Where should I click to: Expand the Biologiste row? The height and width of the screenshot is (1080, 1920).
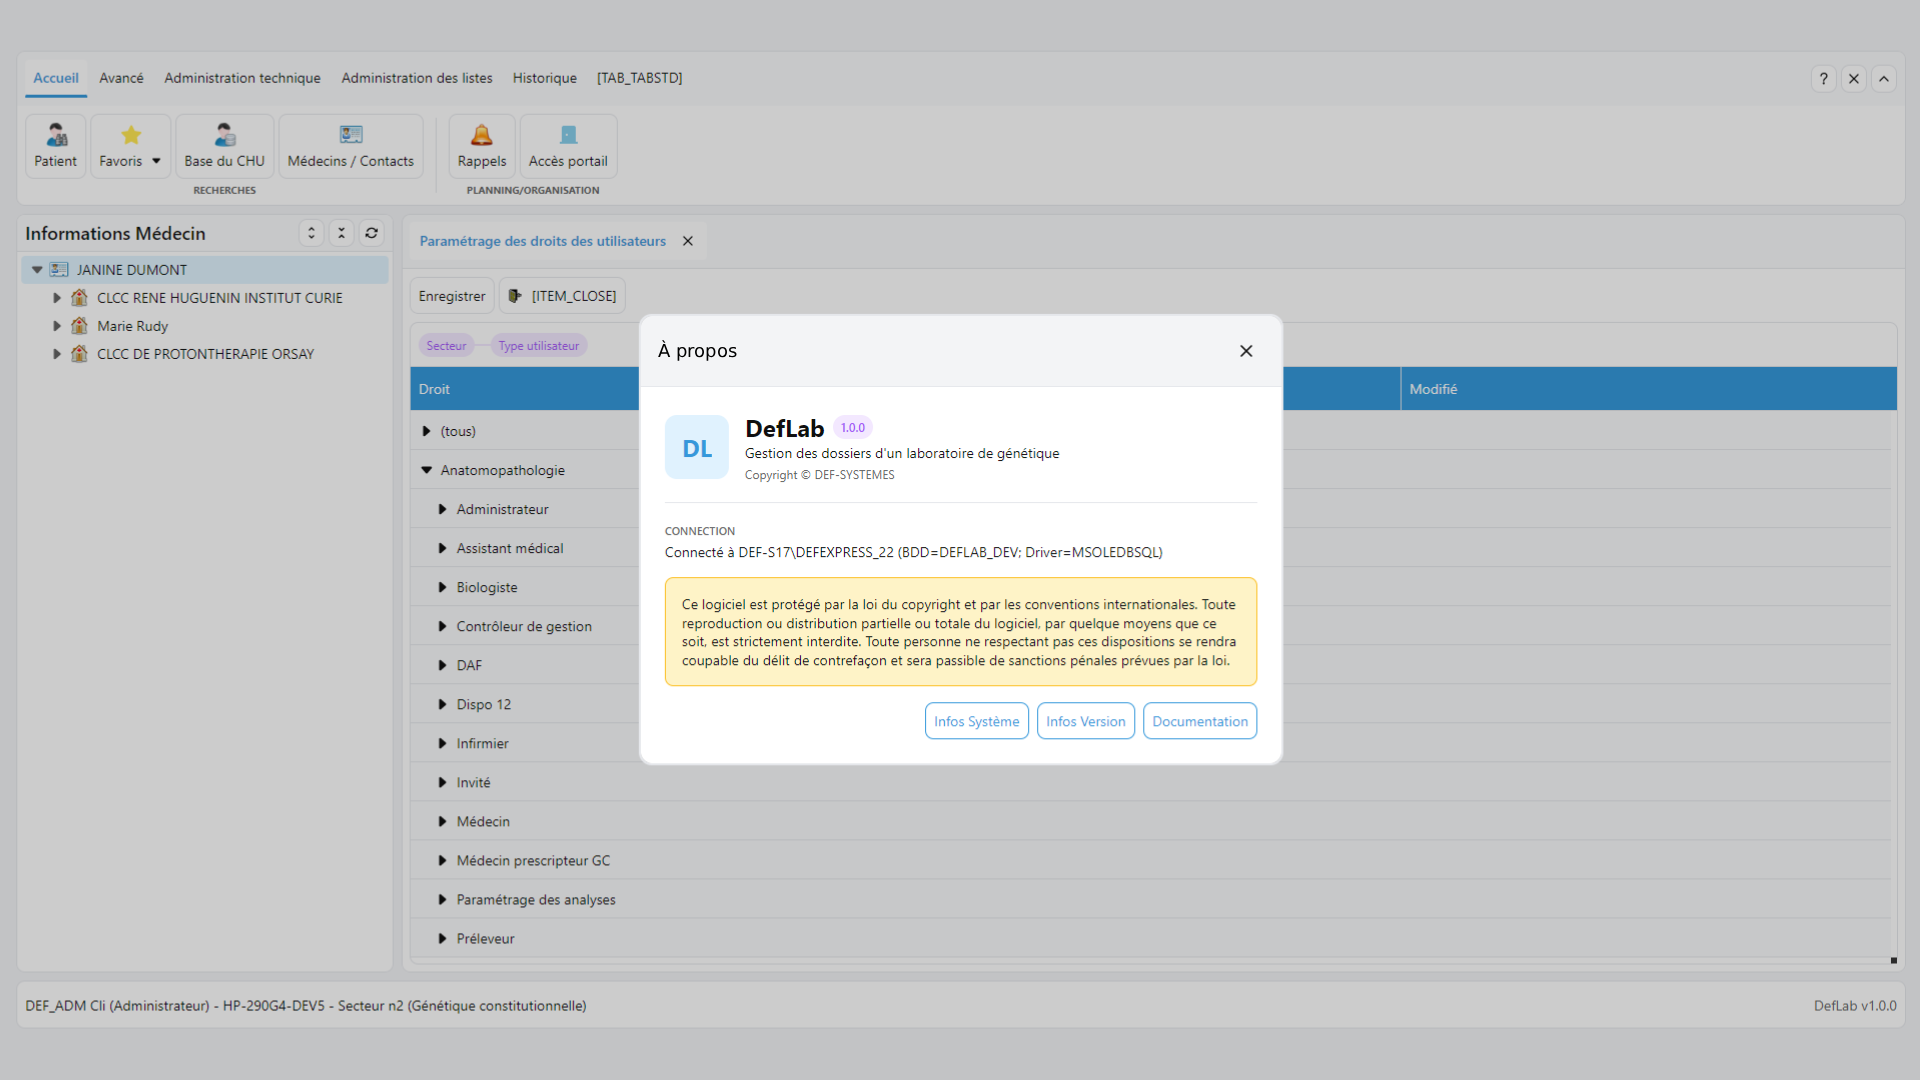pos(442,587)
